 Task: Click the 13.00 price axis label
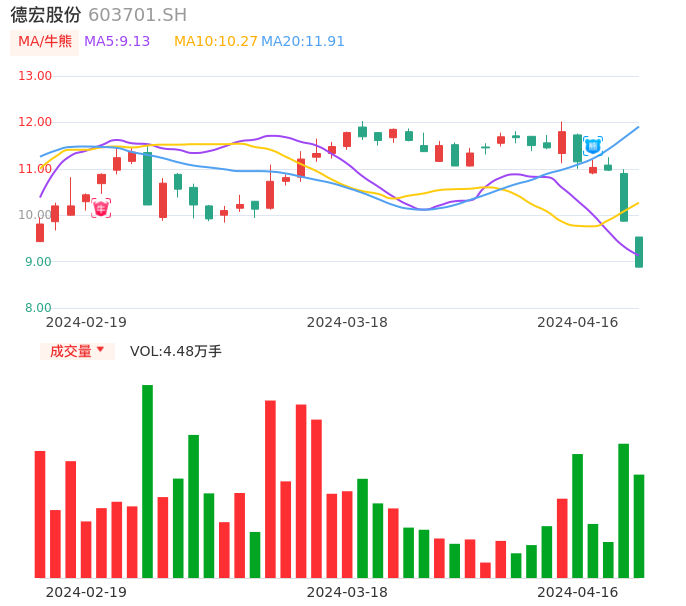(x=35, y=76)
